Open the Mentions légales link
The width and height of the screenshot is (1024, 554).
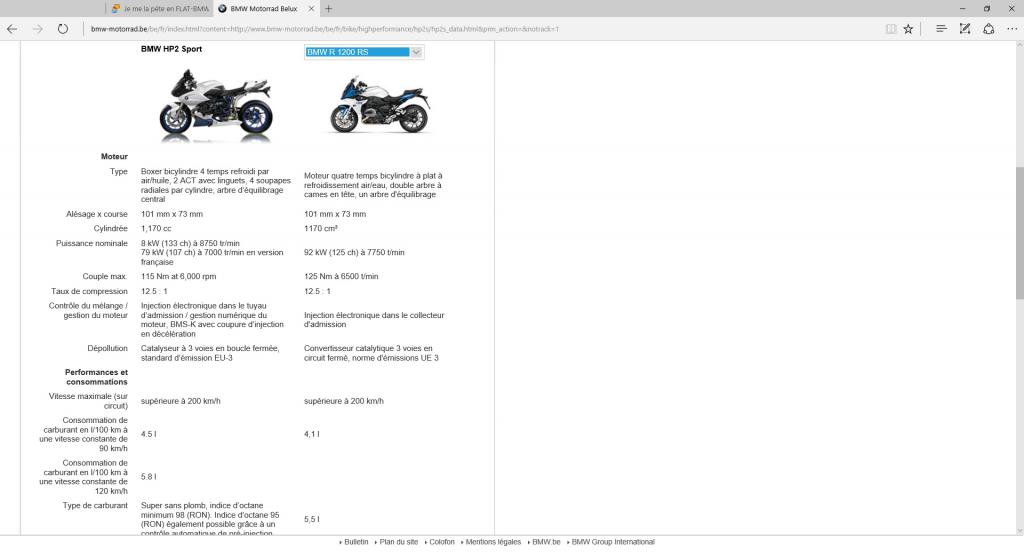coord(493,542)
